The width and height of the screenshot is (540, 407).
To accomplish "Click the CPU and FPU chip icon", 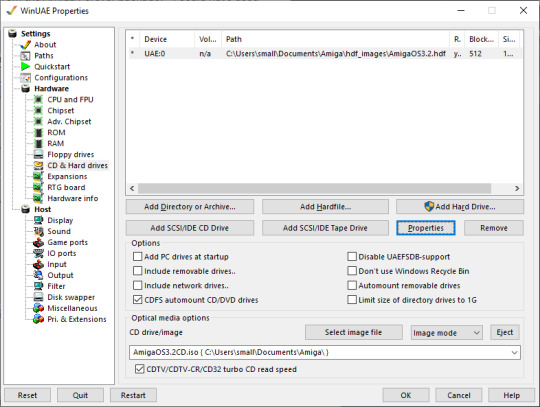I will (38, 100).
